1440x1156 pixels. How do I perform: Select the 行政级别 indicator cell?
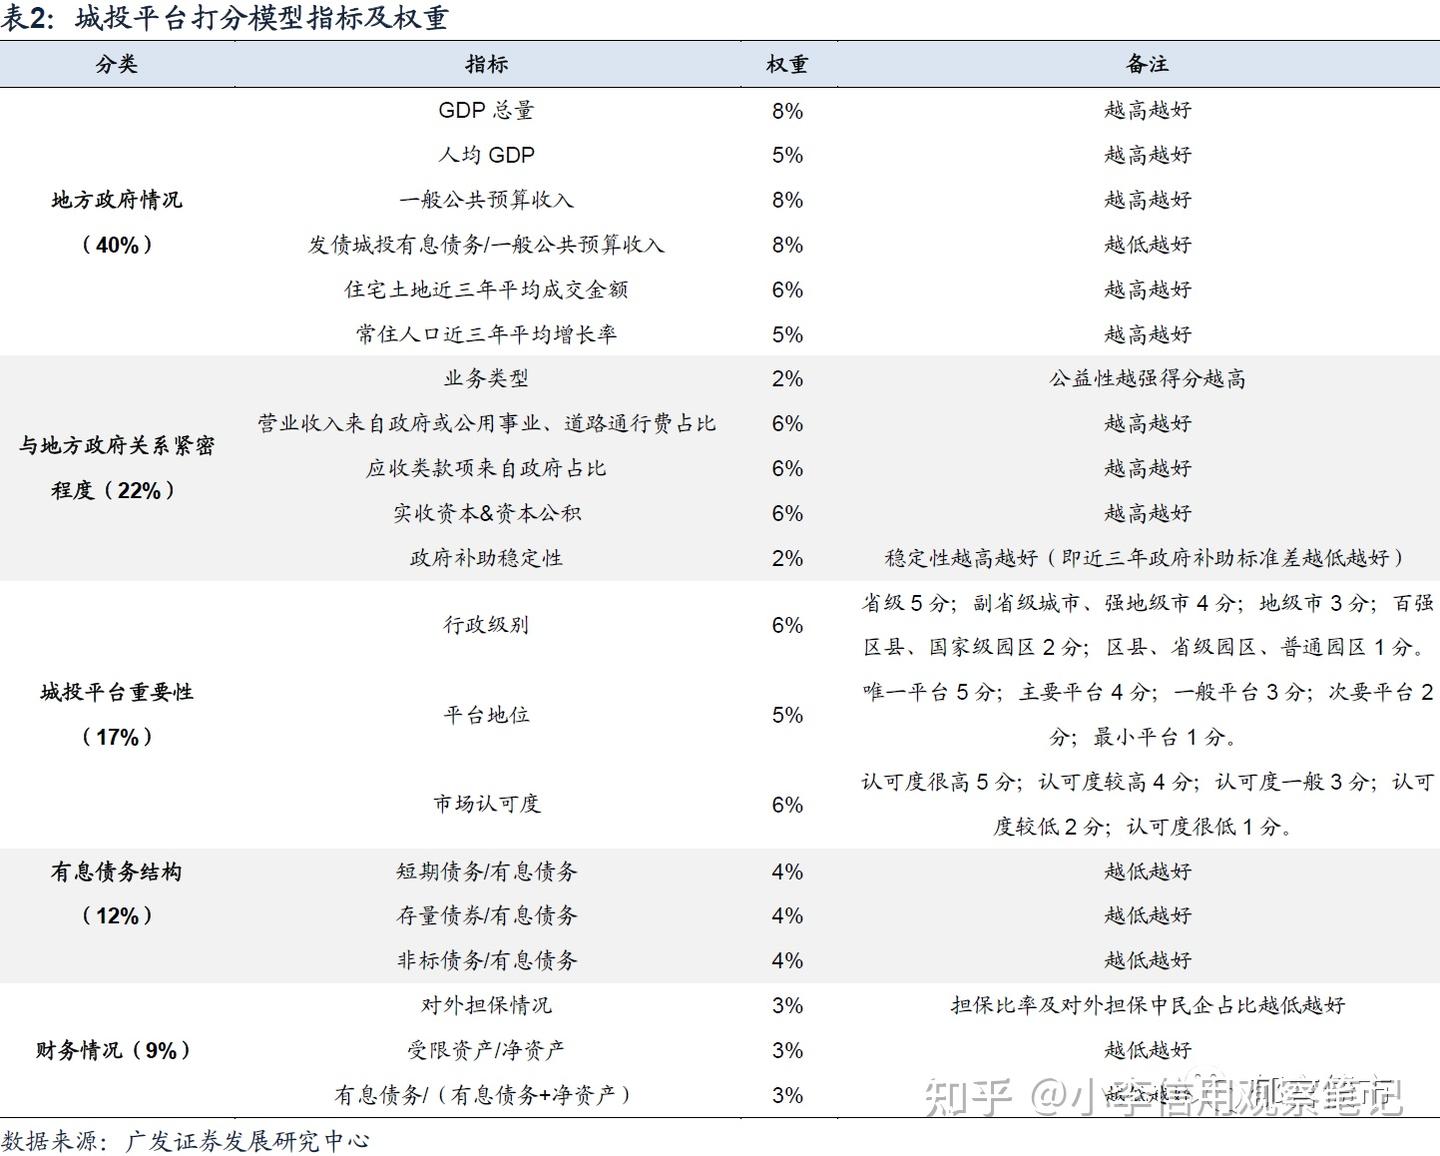486,625
